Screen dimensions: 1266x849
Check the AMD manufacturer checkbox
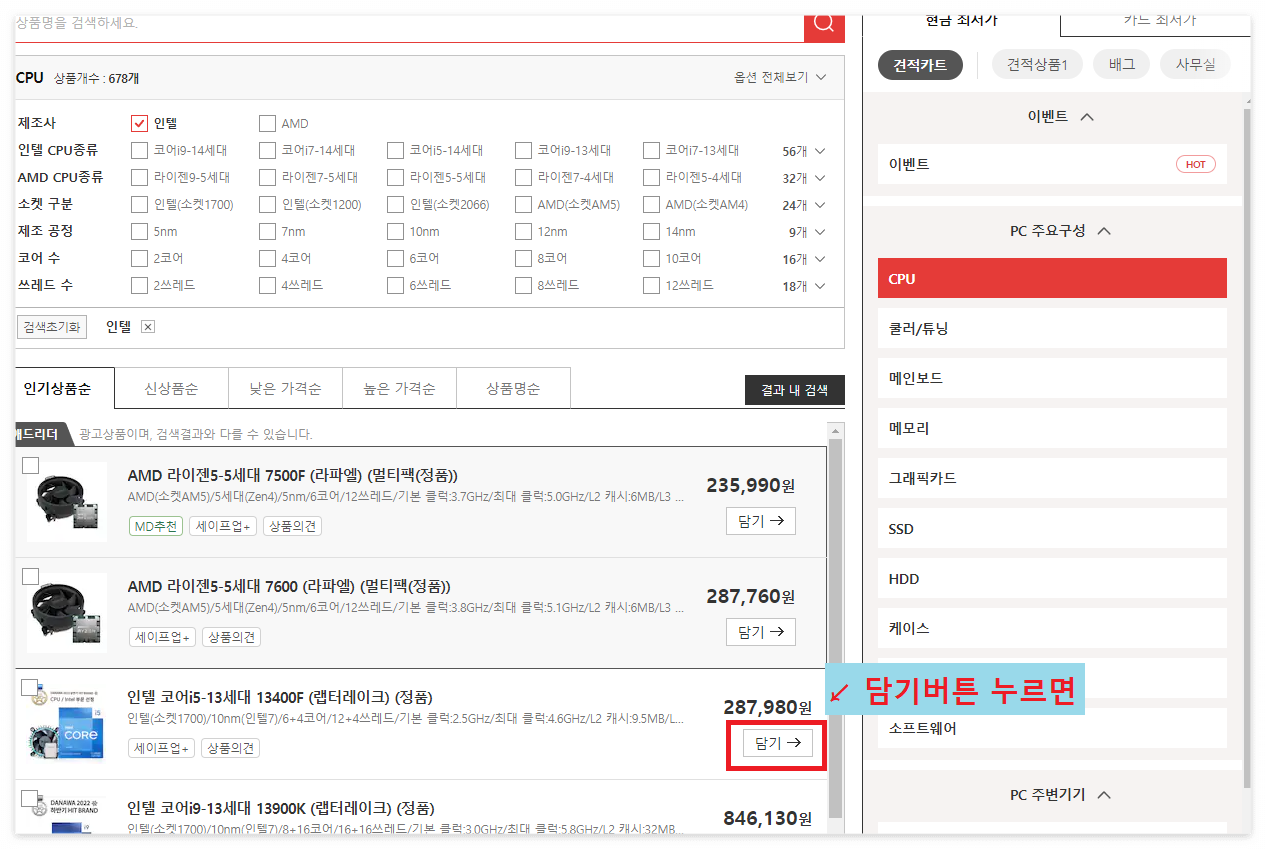point(267,124)
